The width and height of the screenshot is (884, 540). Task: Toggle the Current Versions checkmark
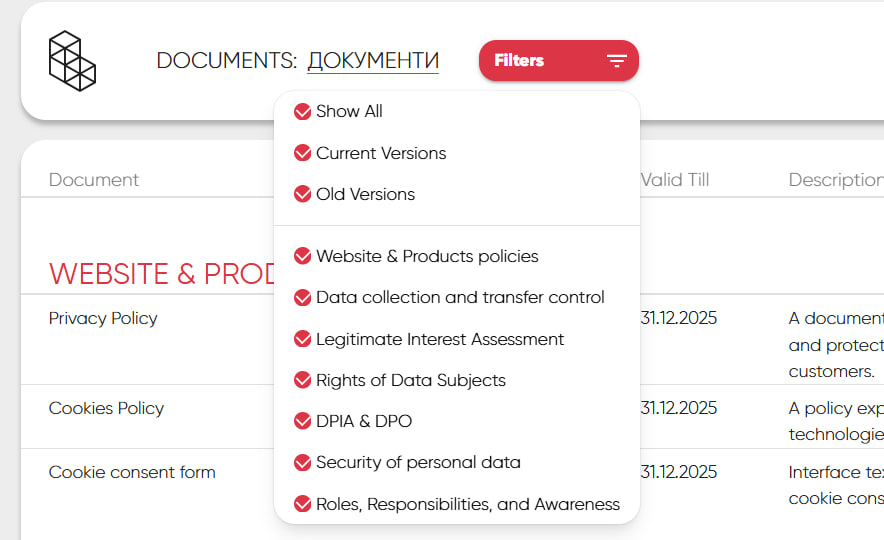pos(303,153)
